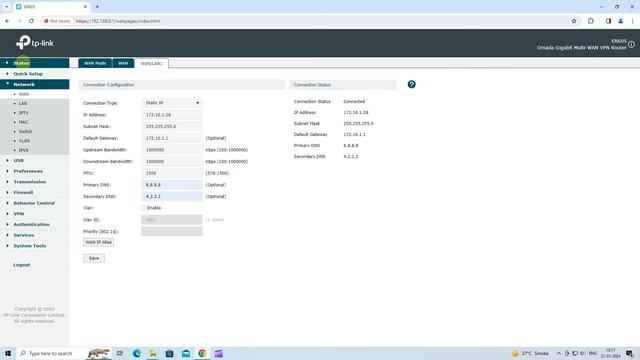Bookmark this page with the star icon

coord(574,21)
